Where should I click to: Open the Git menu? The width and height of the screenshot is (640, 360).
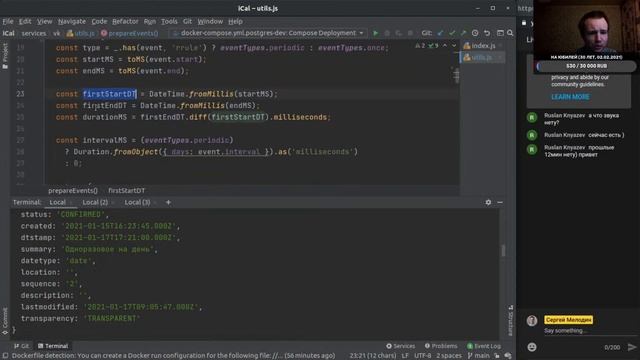[187, 21]
